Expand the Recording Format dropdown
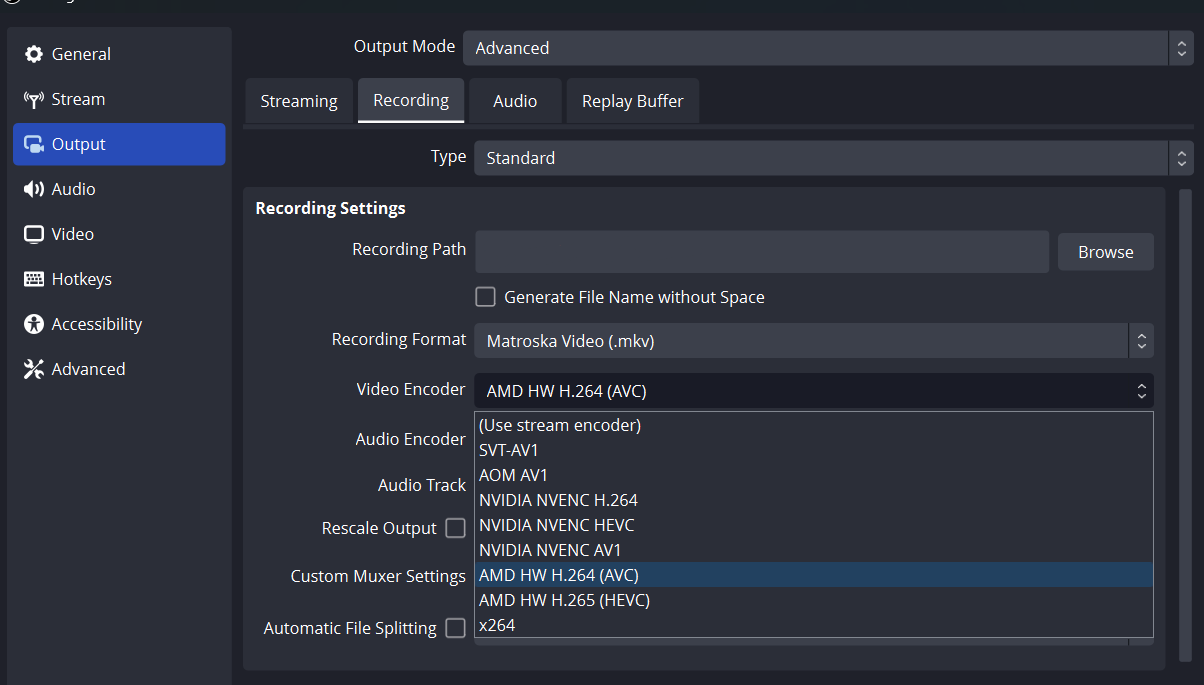This screenshot has width=1204, height=685. pyautogui.click(x=813, y=341)
